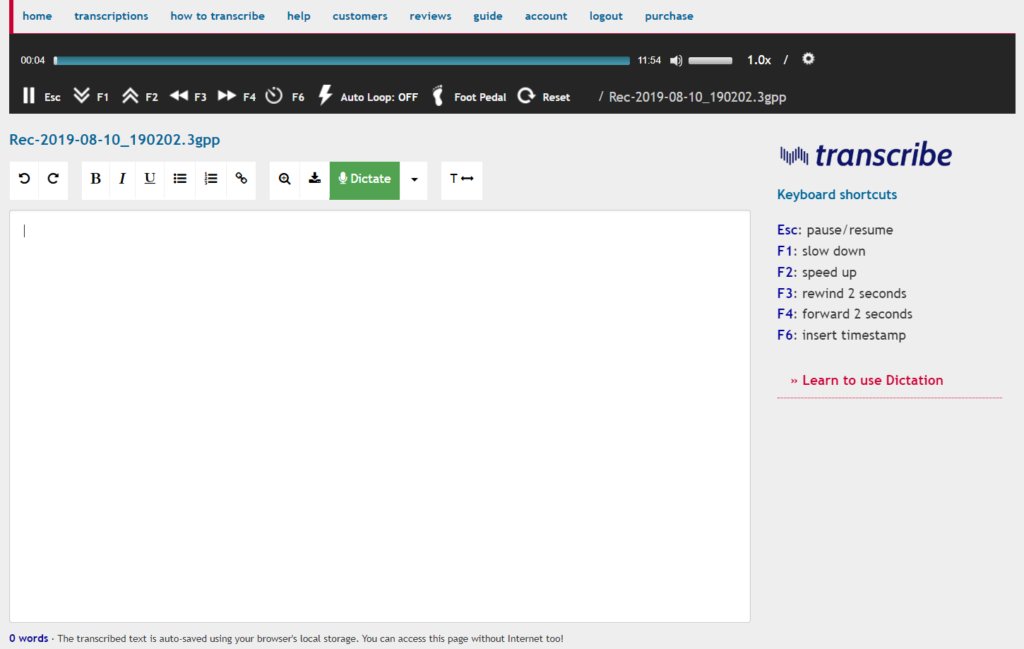Rewind 2 seconds using the F3 icon
Viewport: 1024px width, 649px height.
179,96
